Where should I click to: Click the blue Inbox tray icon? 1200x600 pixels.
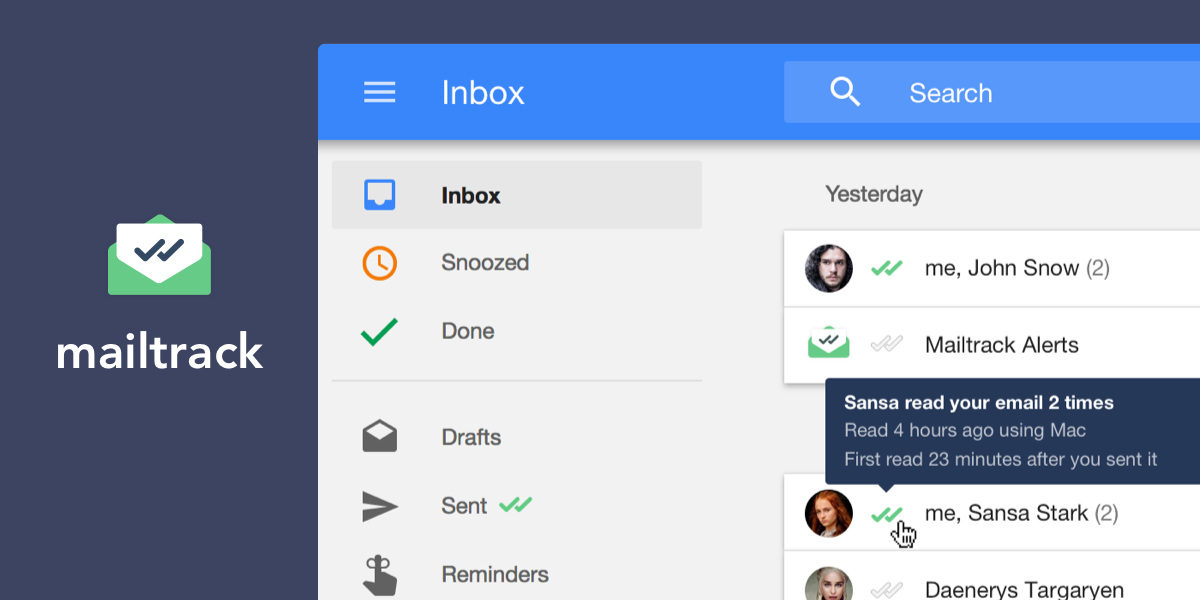[x=379, y=195]
